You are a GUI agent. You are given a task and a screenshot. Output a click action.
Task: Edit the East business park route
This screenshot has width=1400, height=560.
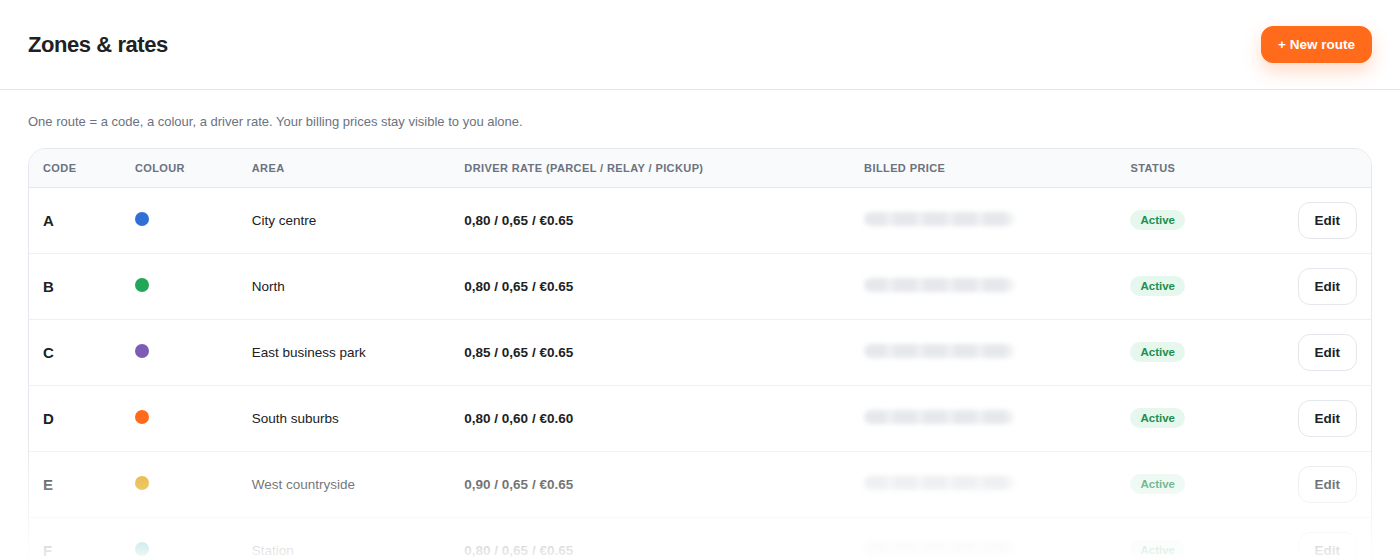click(1327, 352)
